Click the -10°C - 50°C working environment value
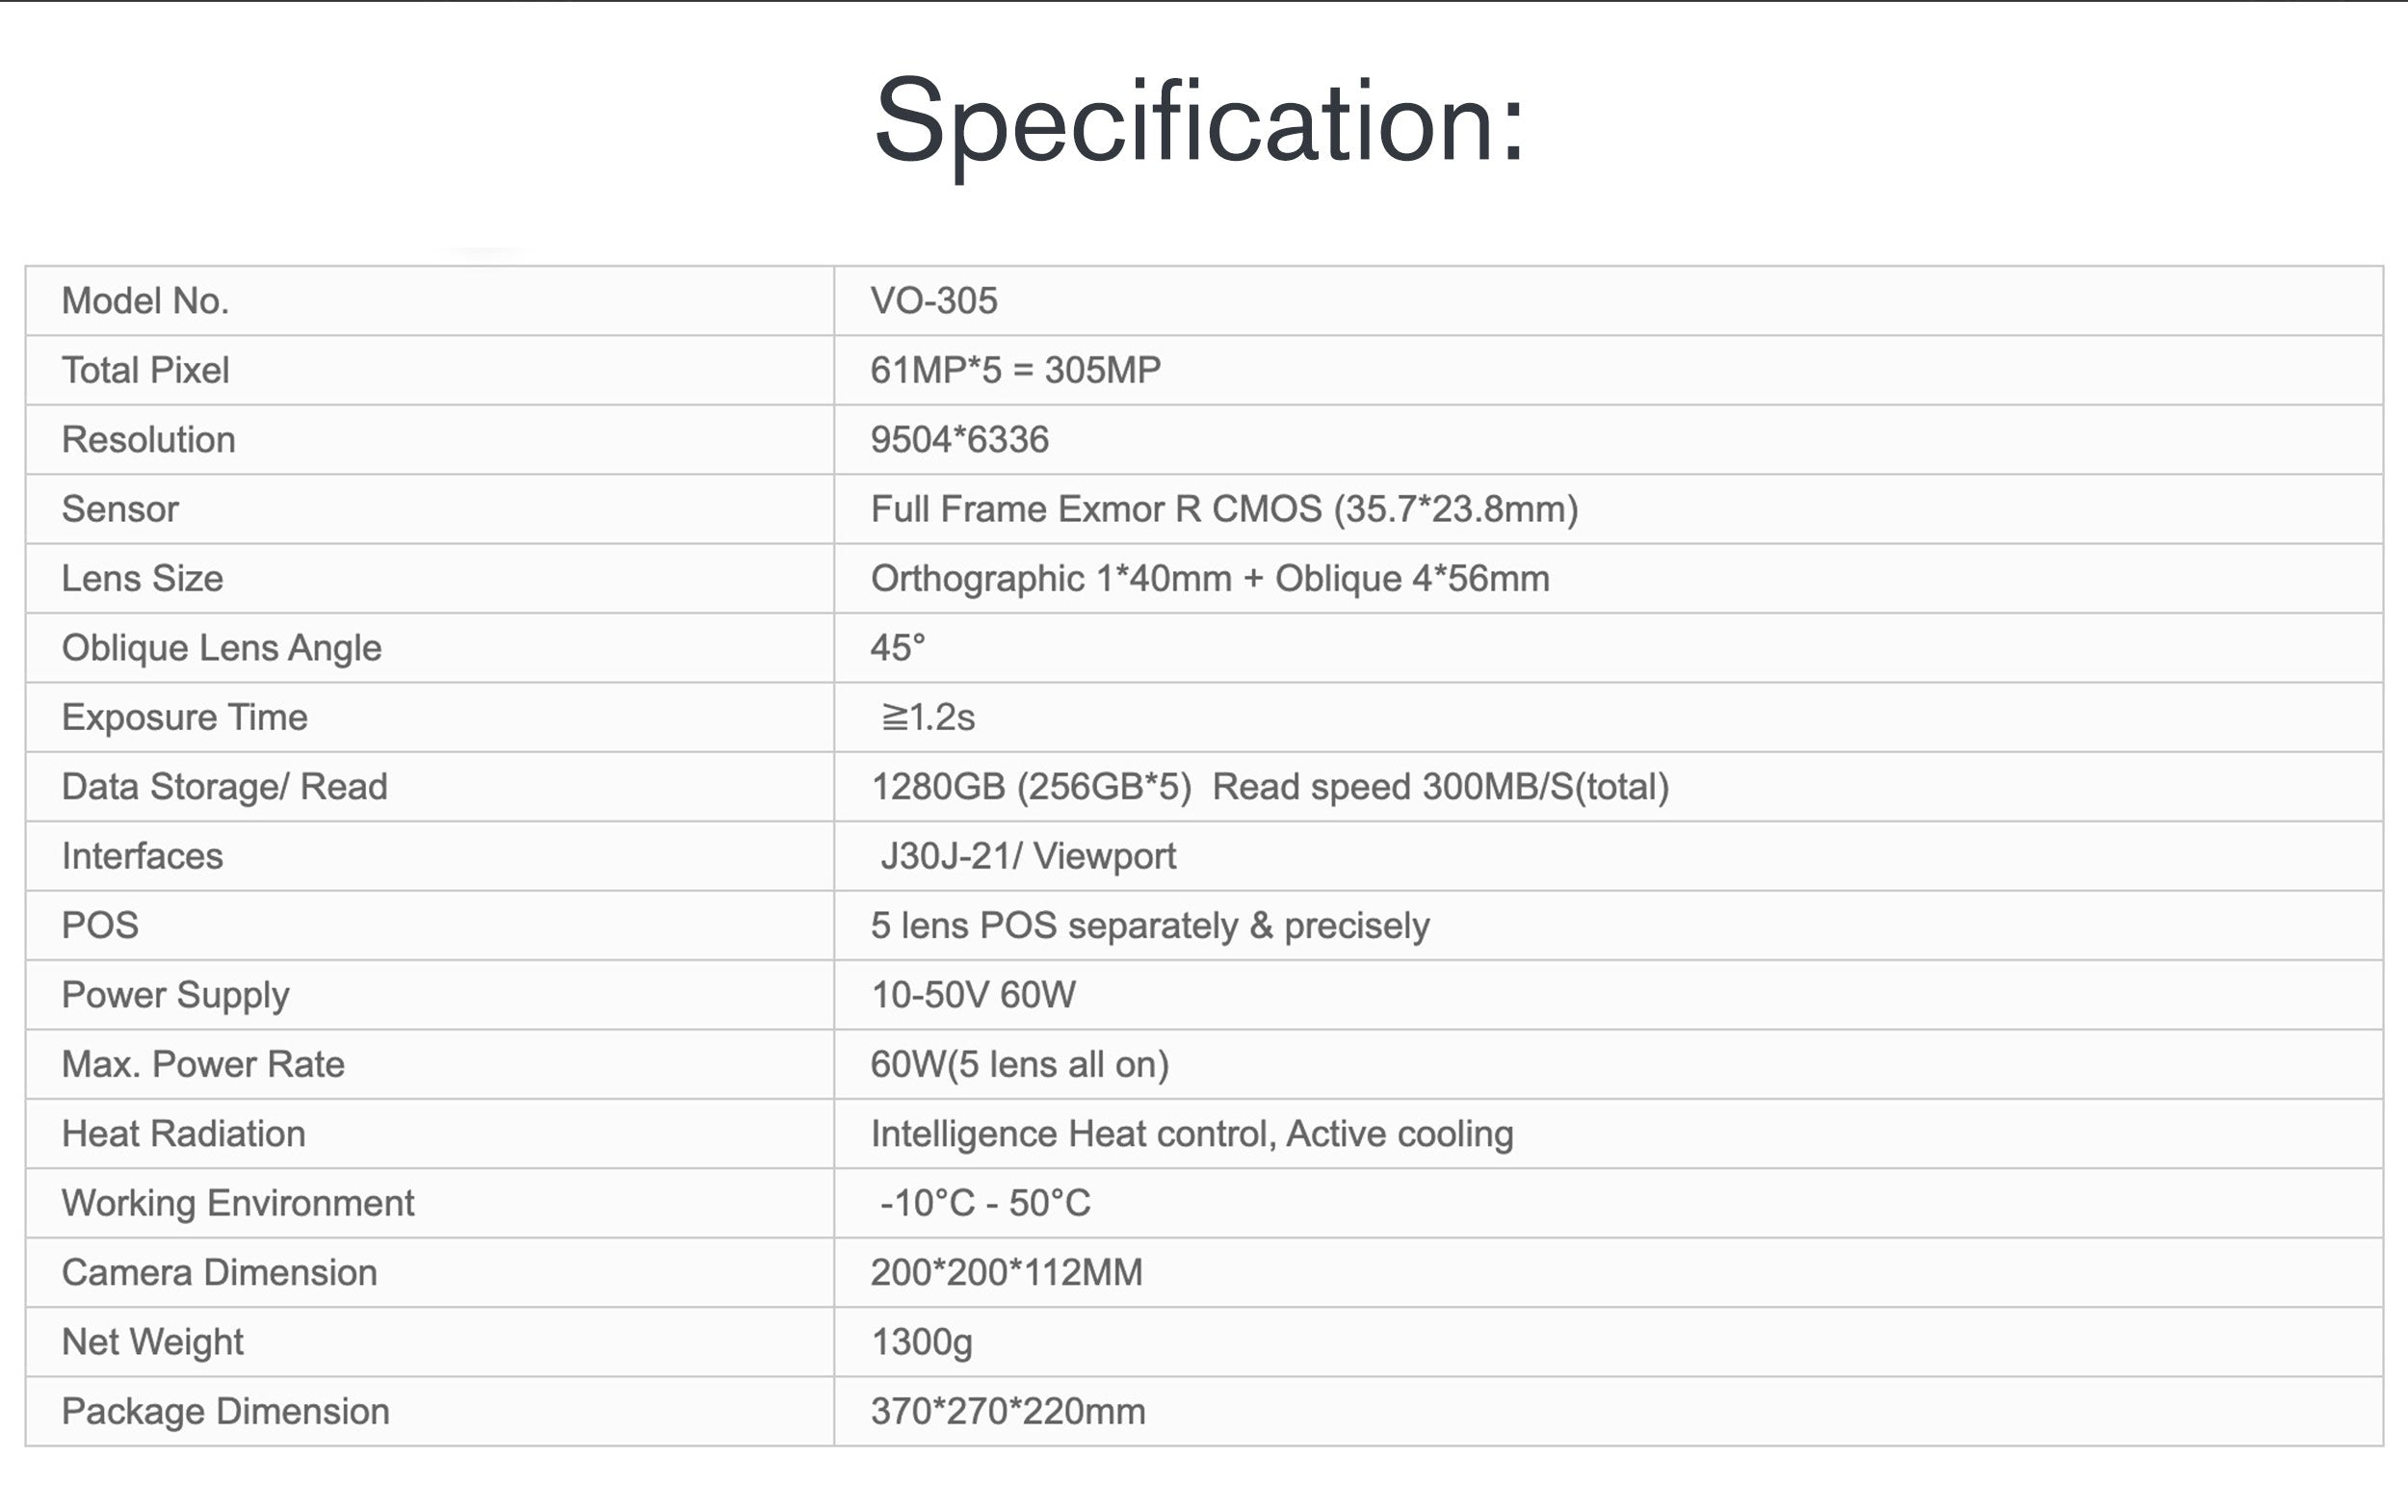Image resolution: width=2408 pixels, height=1512 pixels. click(985, 1203)
